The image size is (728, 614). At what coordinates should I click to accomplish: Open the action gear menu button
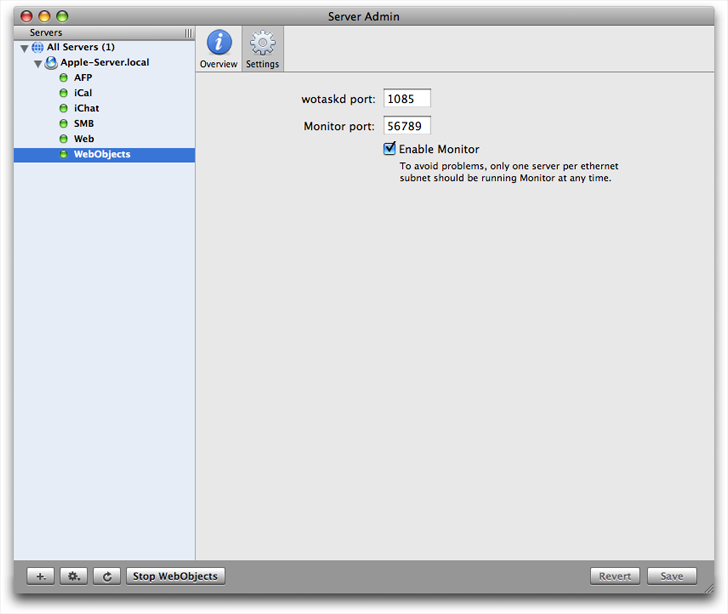tap(73, 576)
